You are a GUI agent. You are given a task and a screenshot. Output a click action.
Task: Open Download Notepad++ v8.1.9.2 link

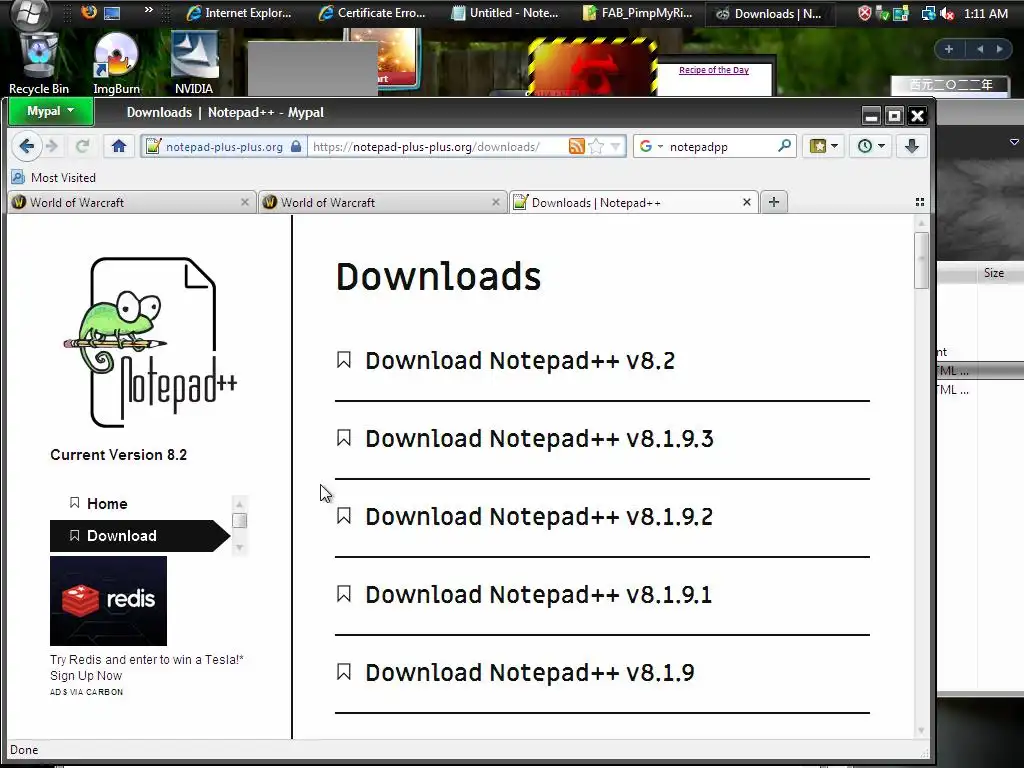(x=539, y=517)
